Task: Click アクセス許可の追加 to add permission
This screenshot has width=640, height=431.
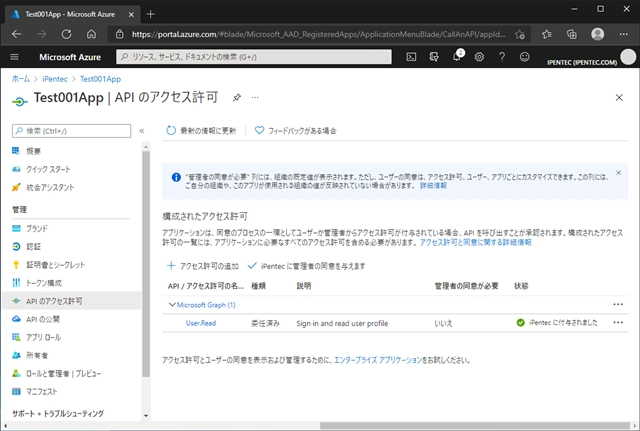Action: pyautogui.click(x=203, y=266)
